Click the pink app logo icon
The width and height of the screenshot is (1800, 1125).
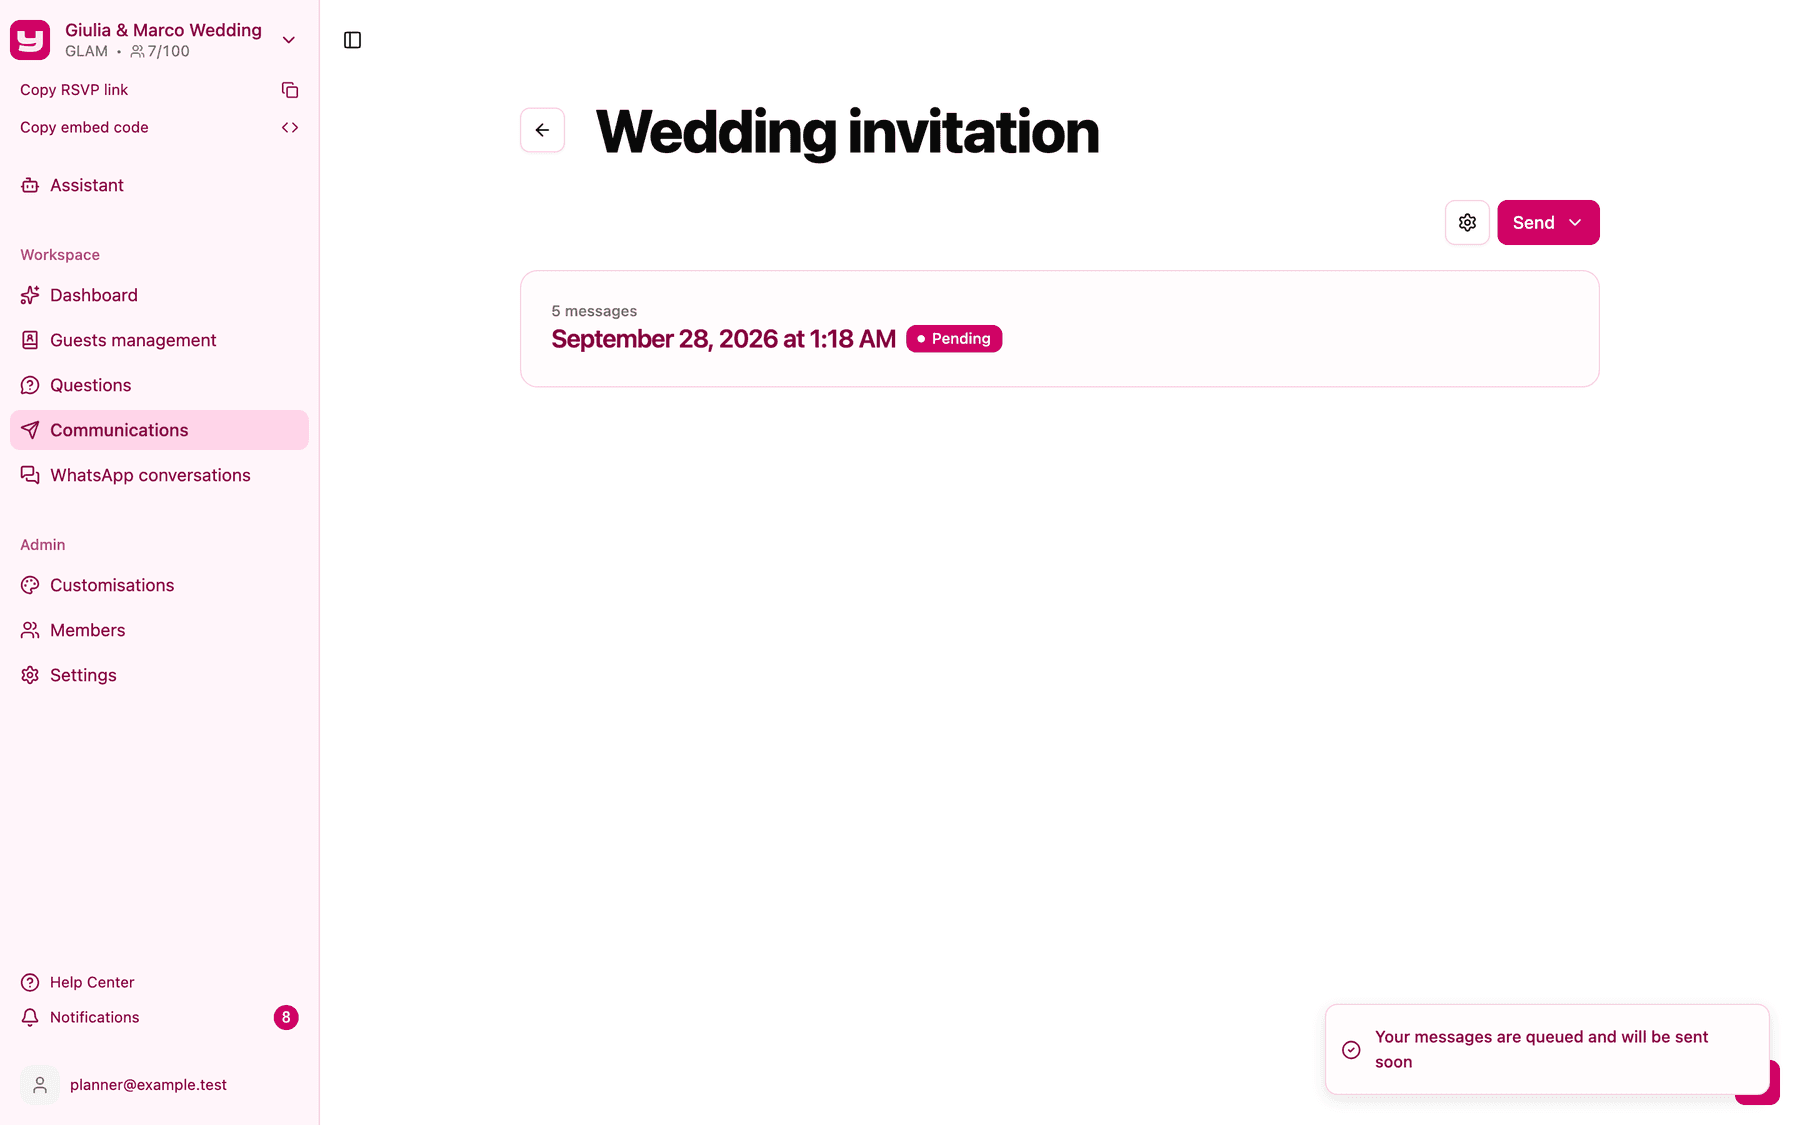(30, 40)
